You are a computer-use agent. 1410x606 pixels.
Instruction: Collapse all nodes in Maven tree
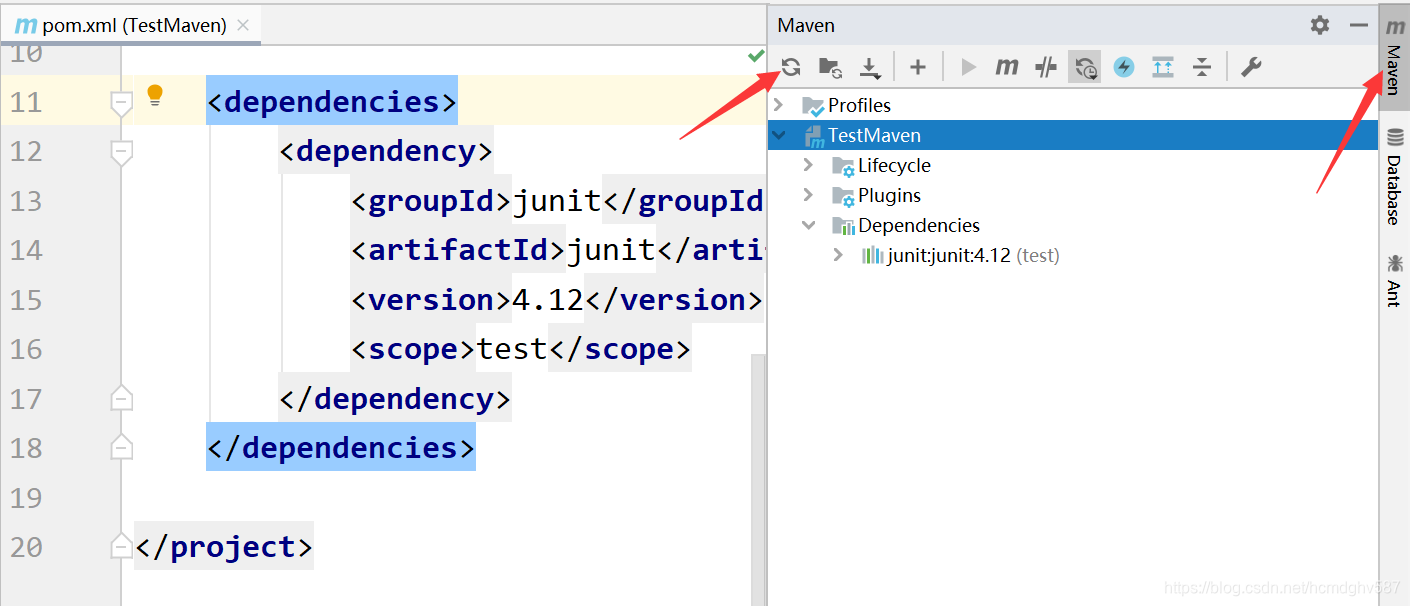coord(1202,67)
